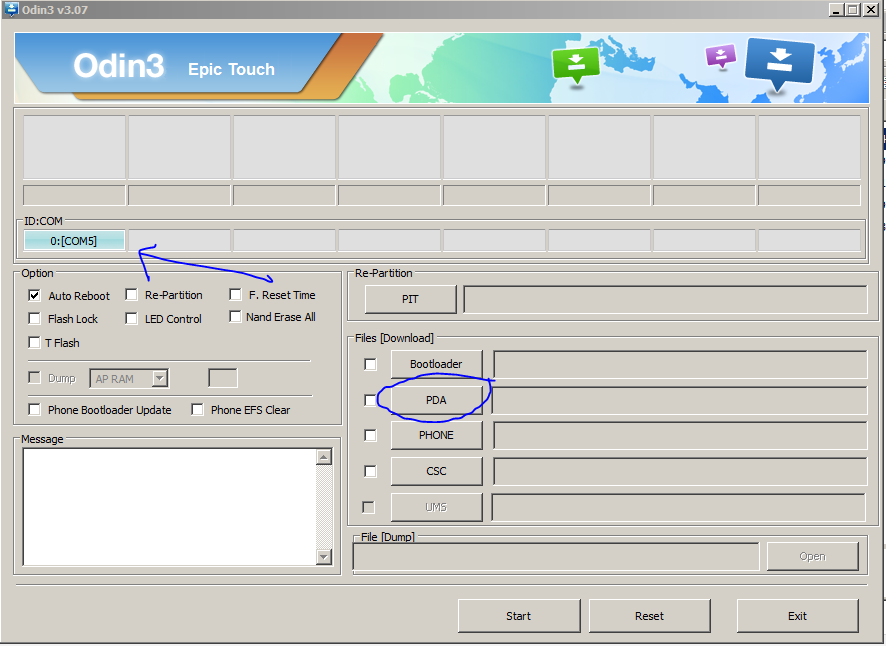Maximize the Odin3 window

853,10
